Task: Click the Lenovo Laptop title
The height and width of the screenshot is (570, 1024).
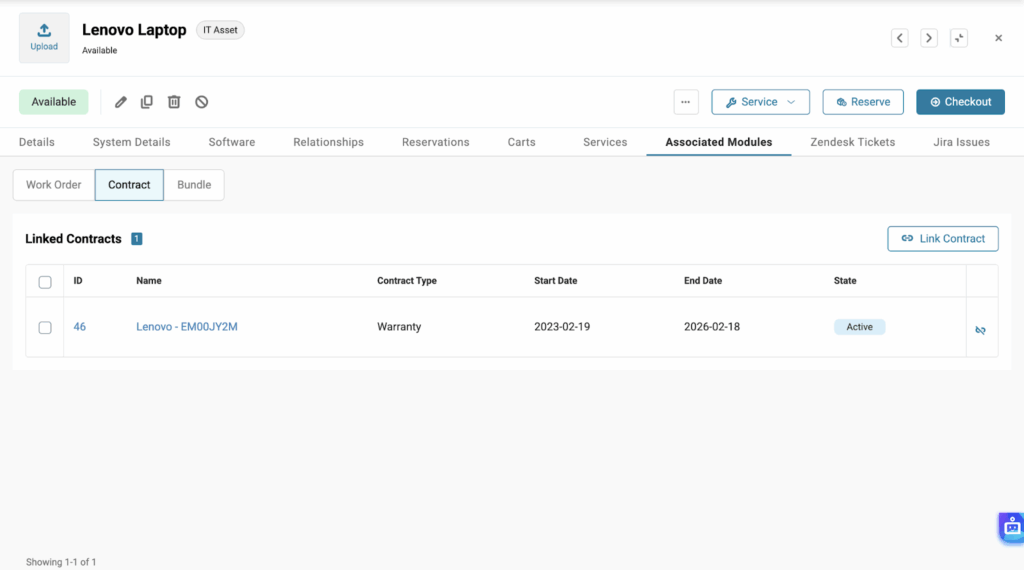Action: [134, 30]
